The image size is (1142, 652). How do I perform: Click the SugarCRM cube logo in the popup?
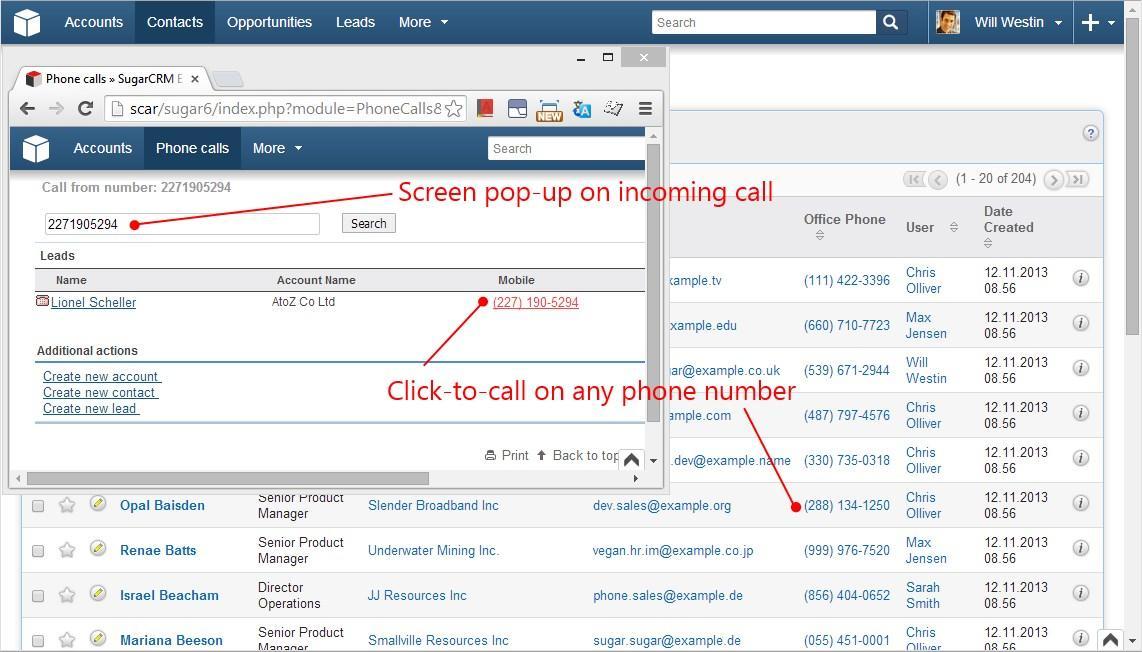[36, 148]
